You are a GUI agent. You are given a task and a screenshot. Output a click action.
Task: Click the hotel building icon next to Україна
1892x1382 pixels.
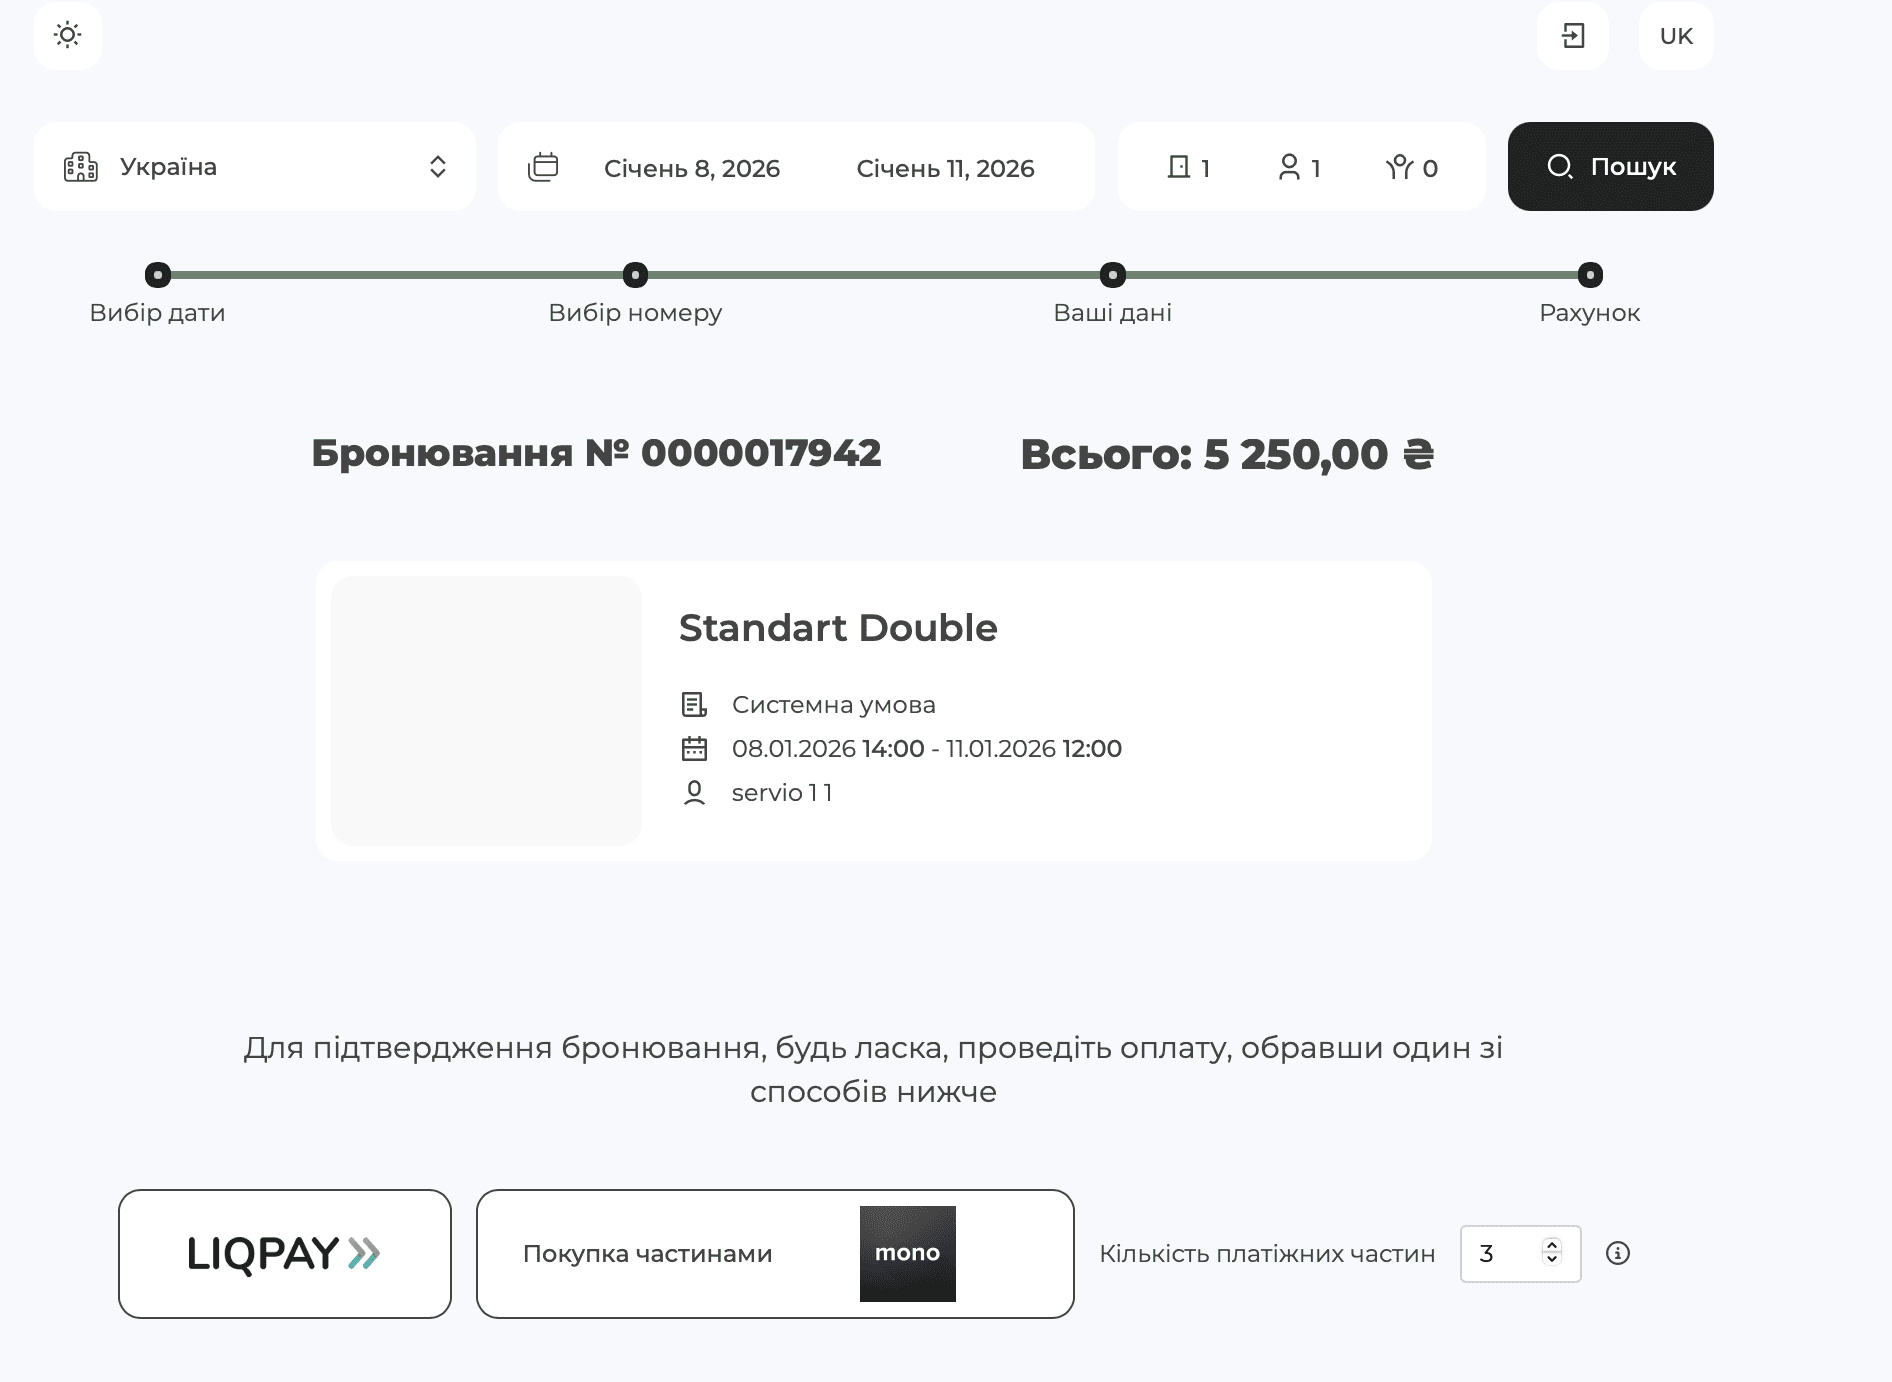81,167
